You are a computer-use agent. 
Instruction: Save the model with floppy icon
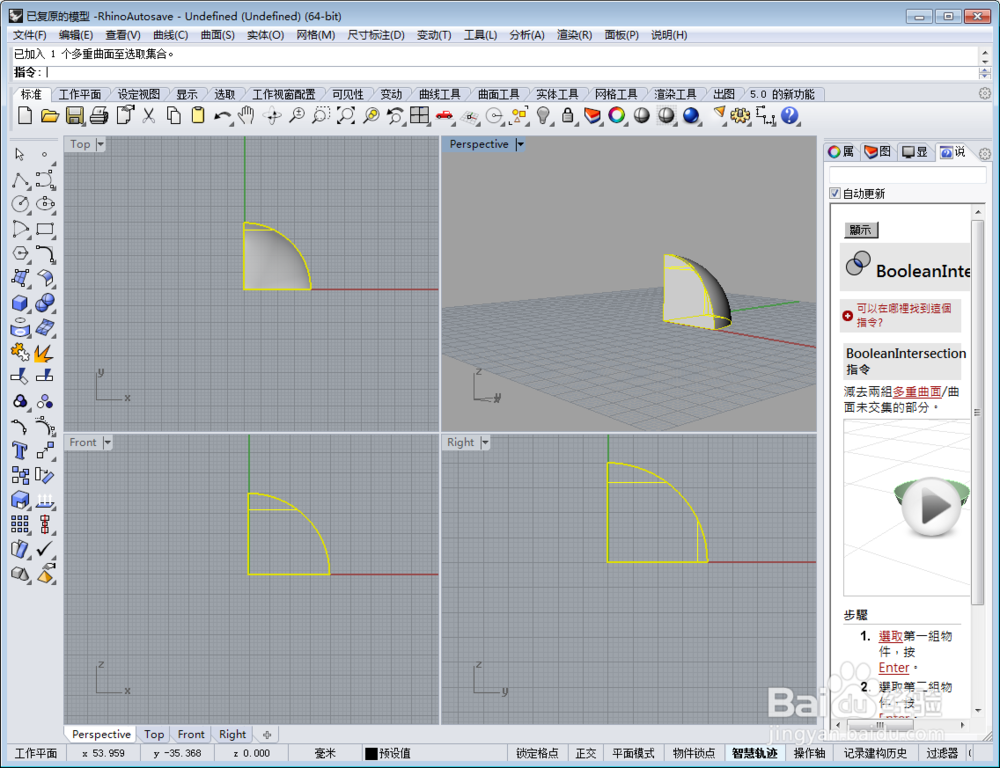click(x=75, y=115)
